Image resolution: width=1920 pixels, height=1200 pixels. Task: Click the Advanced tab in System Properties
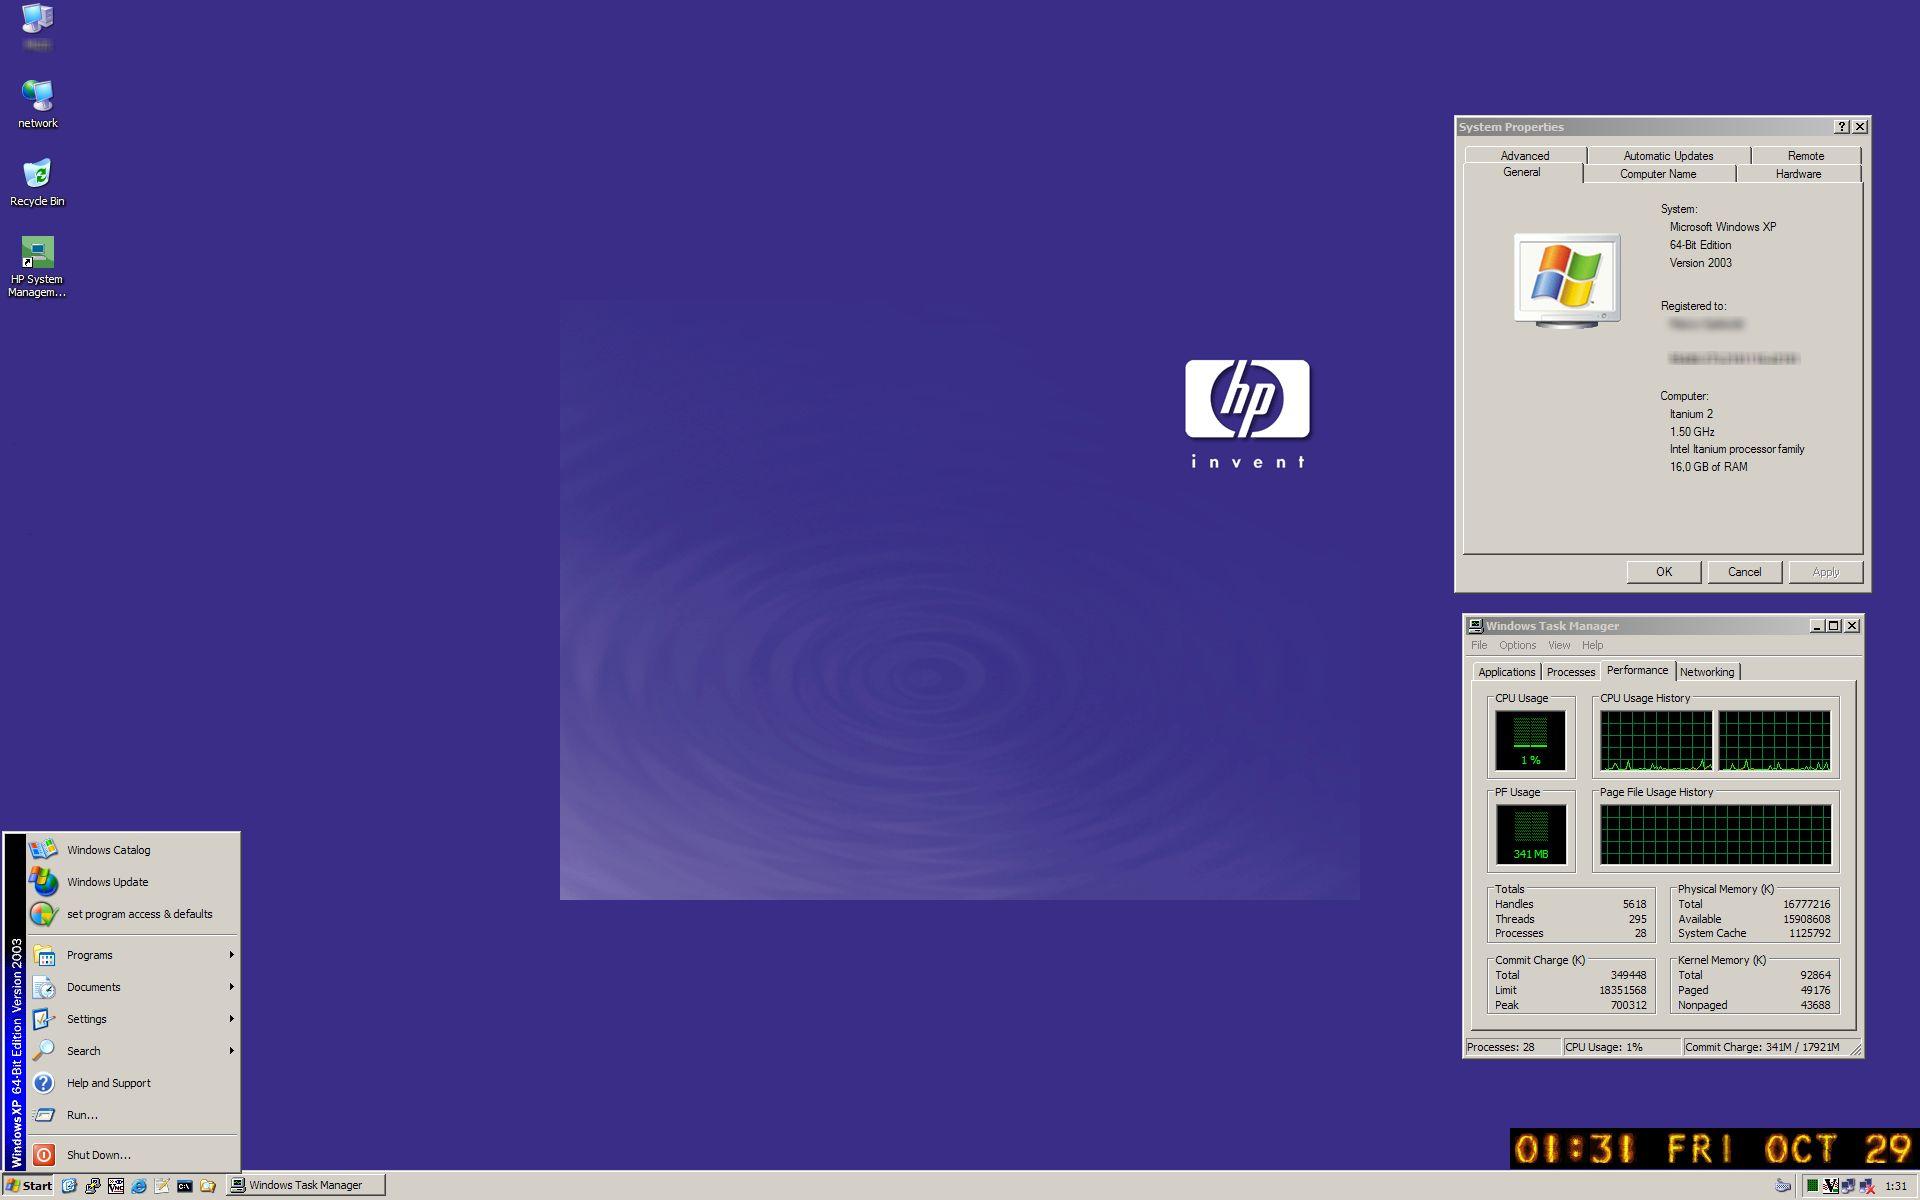coord(1523,155)
